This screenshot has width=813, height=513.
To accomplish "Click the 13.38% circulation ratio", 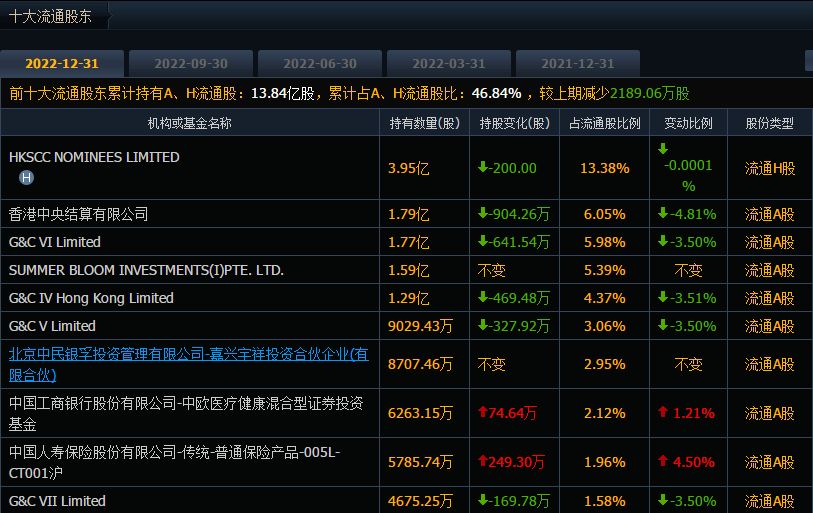I will [x=605, y=168].
